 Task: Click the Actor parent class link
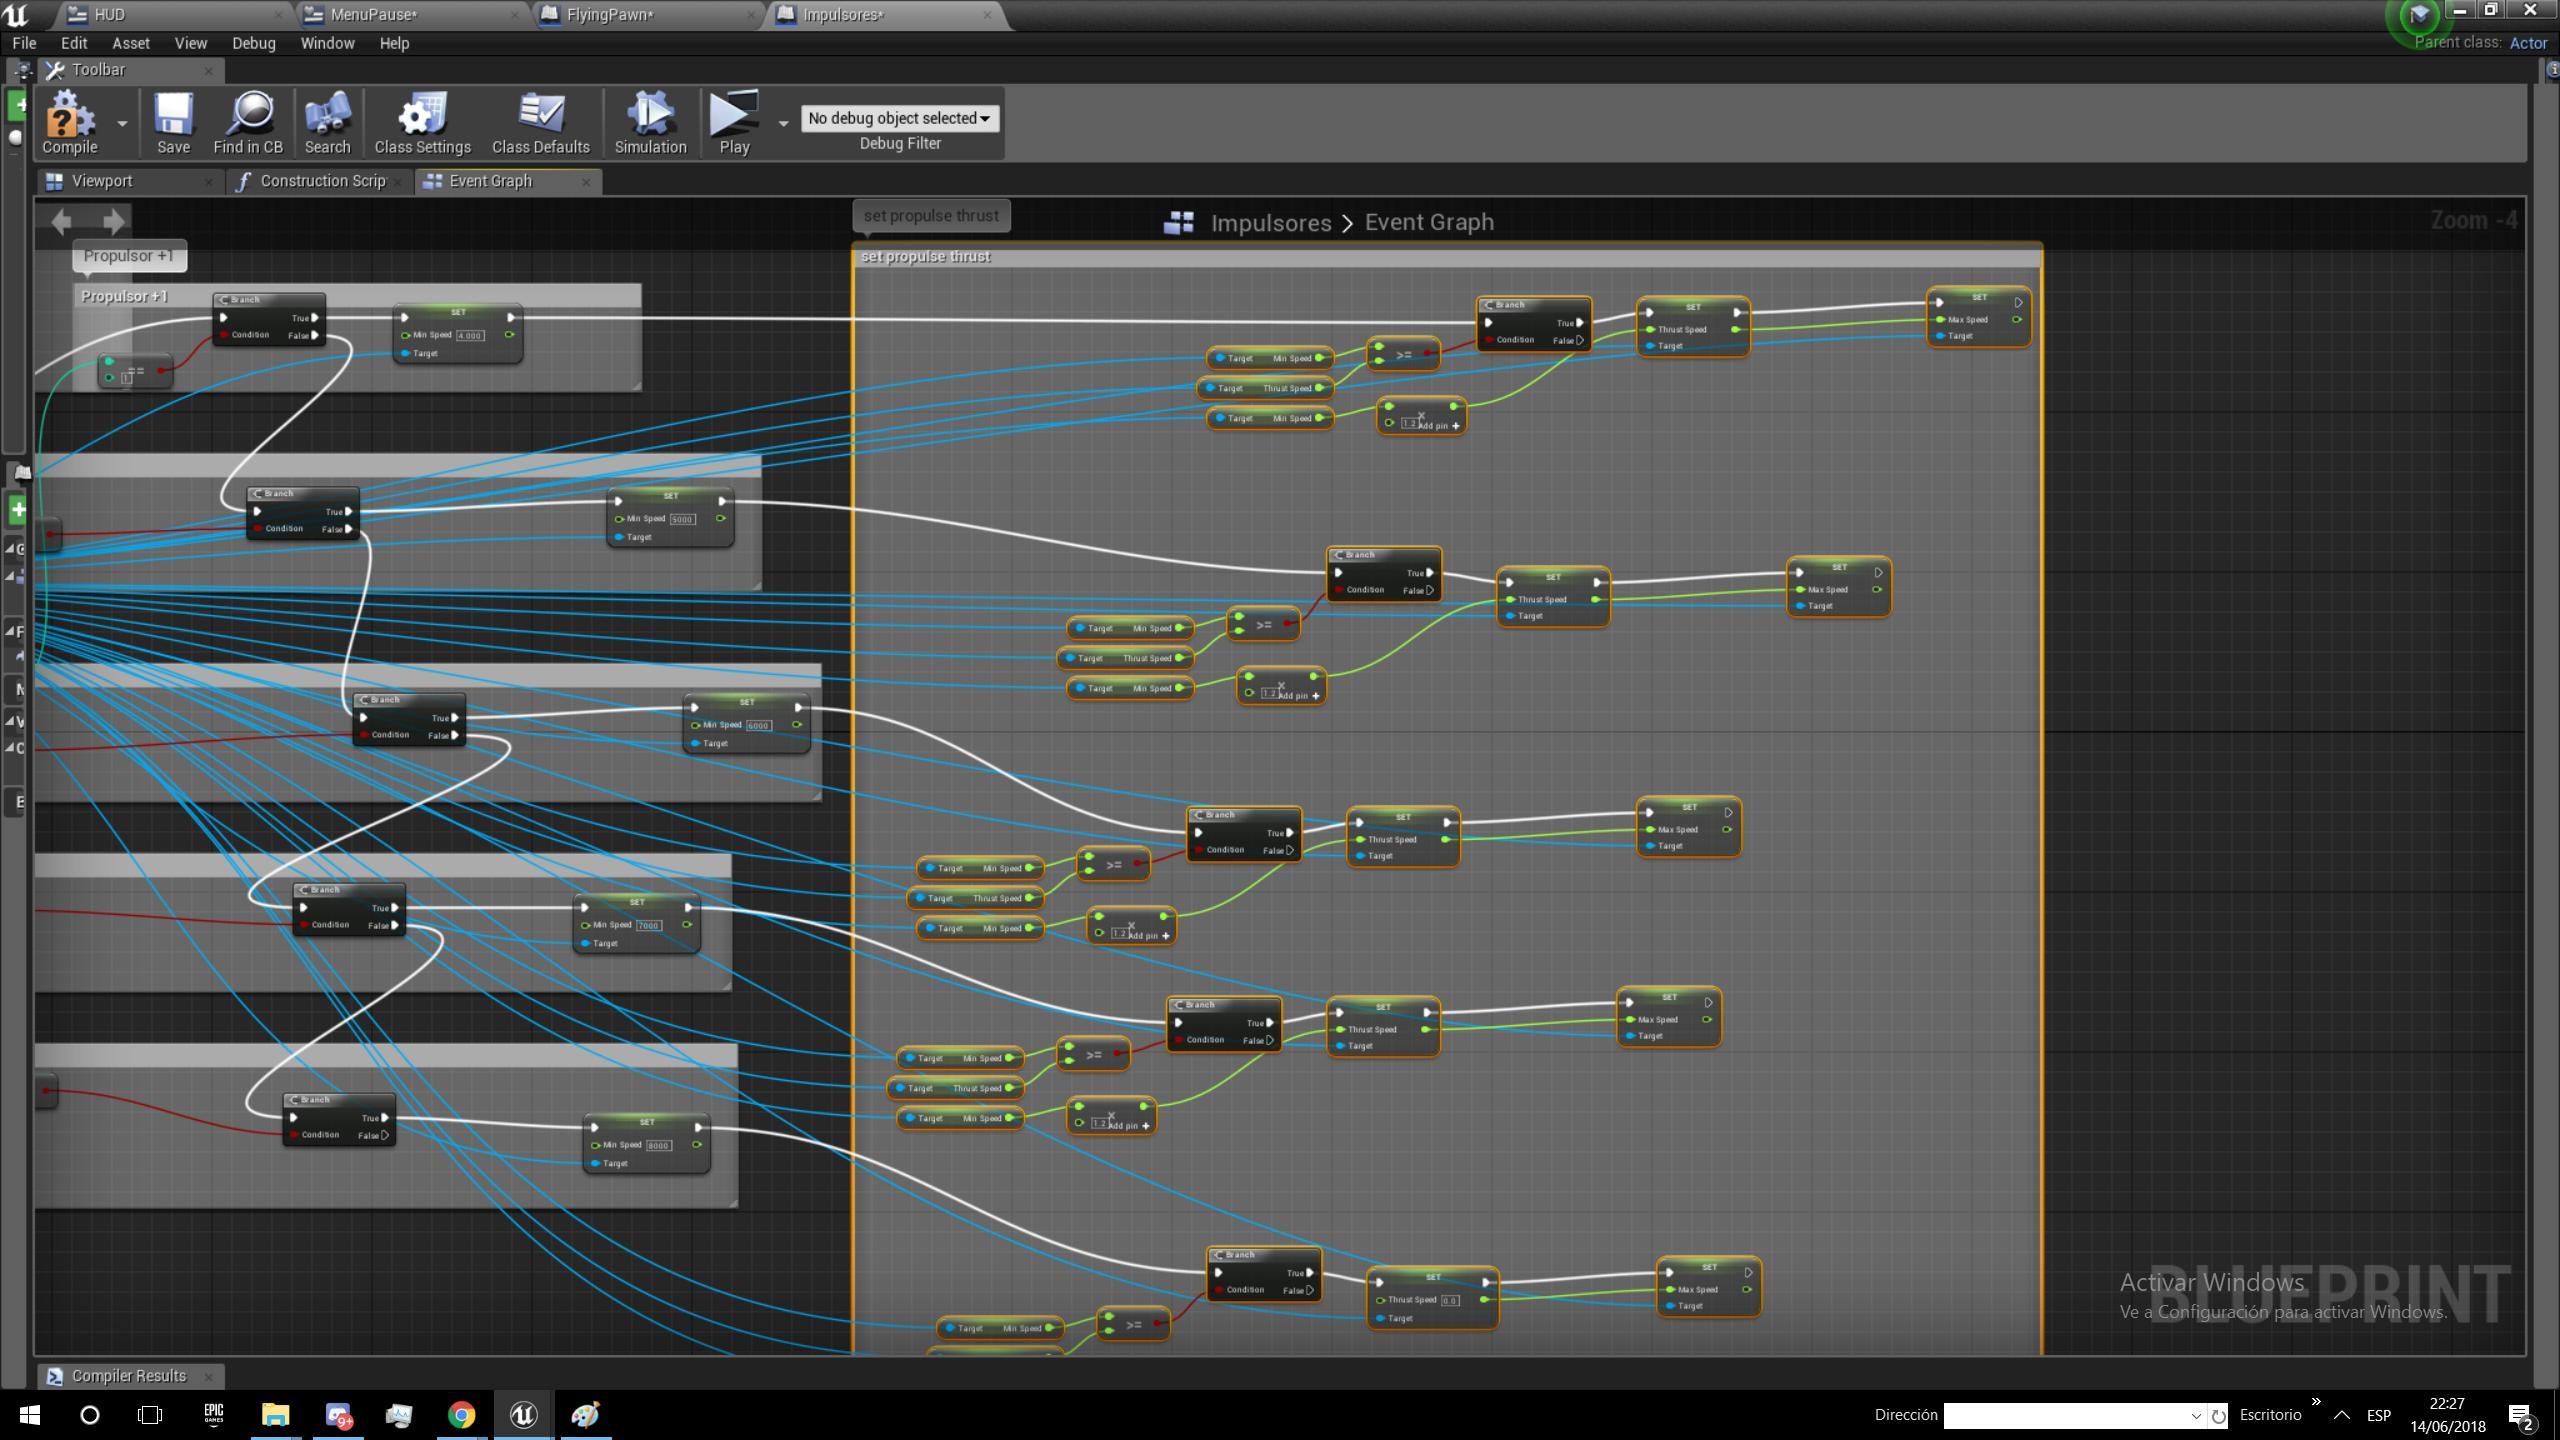click(2527, 43)
